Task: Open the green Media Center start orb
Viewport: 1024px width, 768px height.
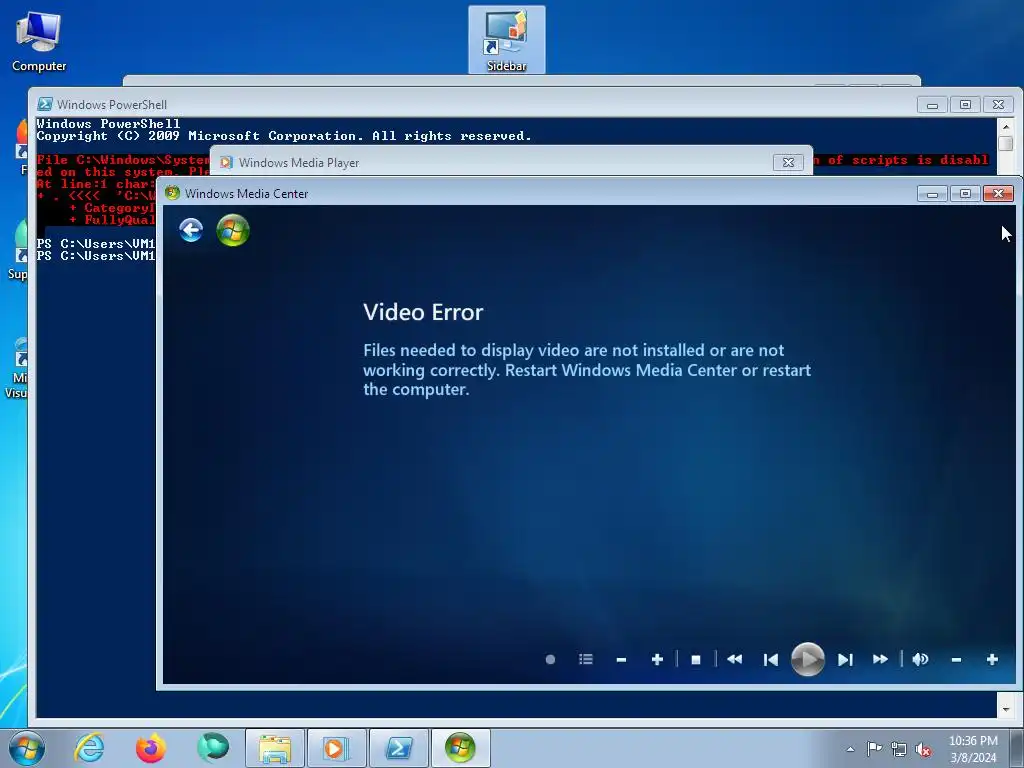Action: point(233,230)
